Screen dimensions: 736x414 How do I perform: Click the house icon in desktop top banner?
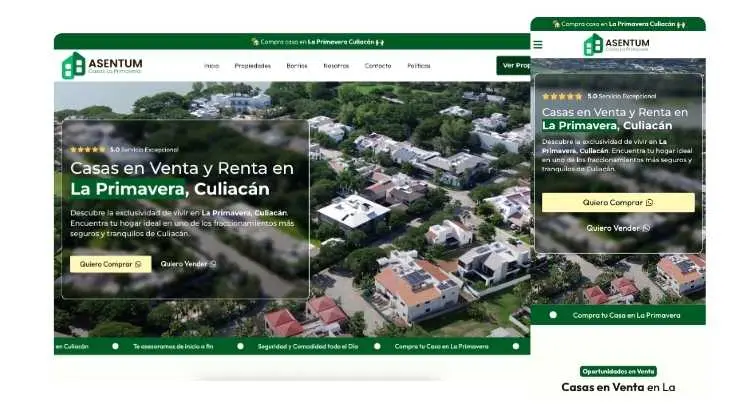254,42
